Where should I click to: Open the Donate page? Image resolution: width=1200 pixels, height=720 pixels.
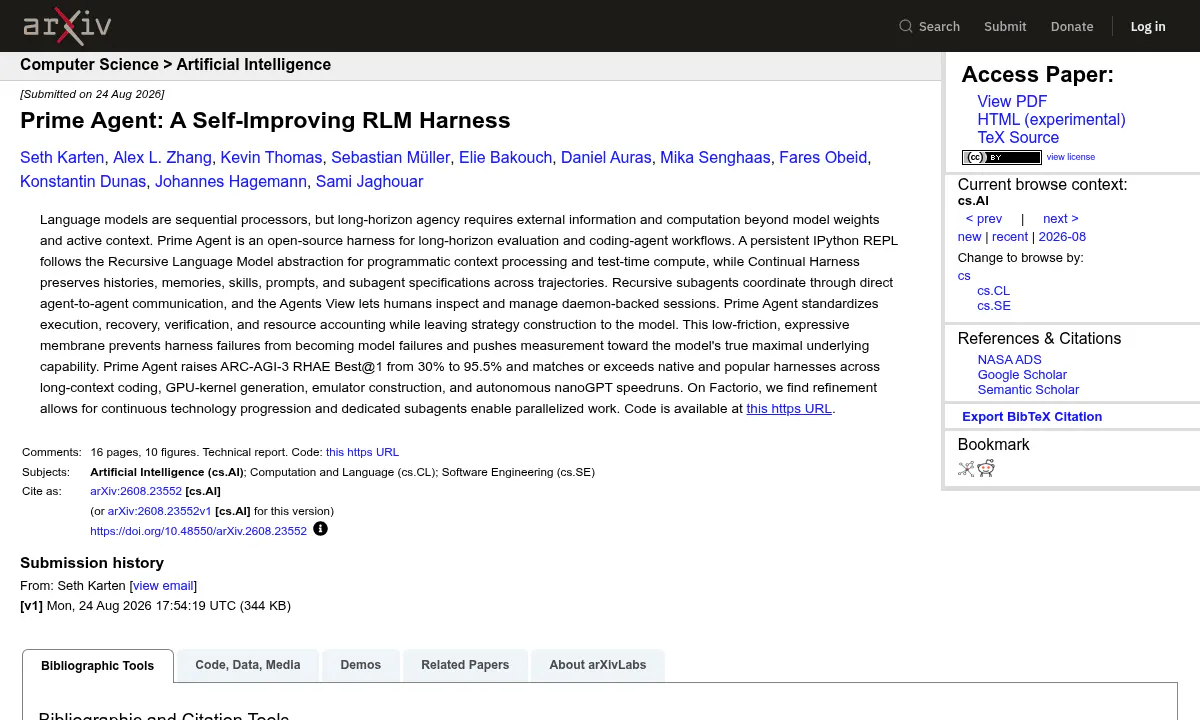tap(1072, 26)
